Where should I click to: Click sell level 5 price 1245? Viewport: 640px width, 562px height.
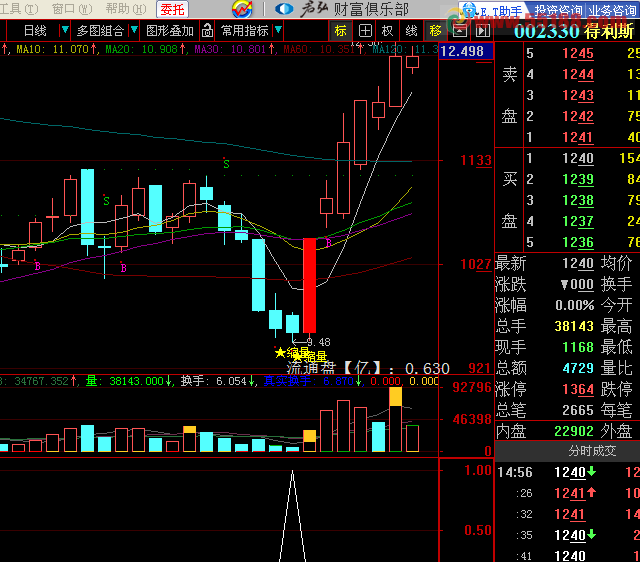click(x=578, y=53)
